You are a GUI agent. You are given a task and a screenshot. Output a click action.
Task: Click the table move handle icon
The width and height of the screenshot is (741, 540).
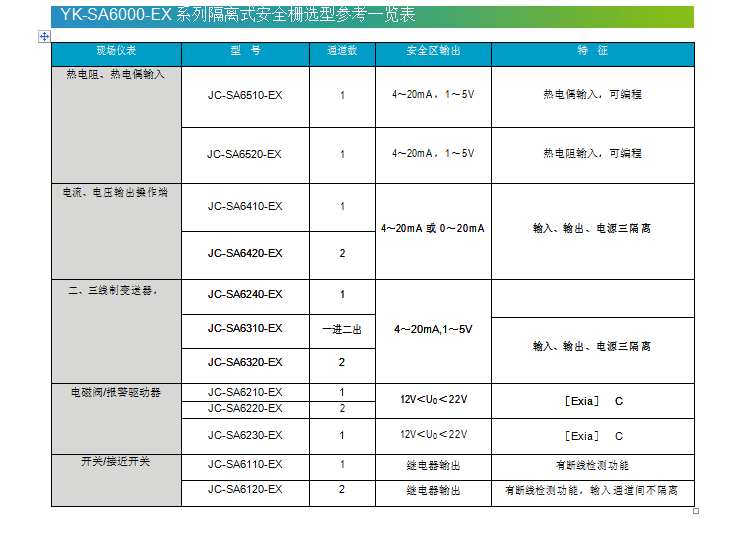click(x=44, y=36)
